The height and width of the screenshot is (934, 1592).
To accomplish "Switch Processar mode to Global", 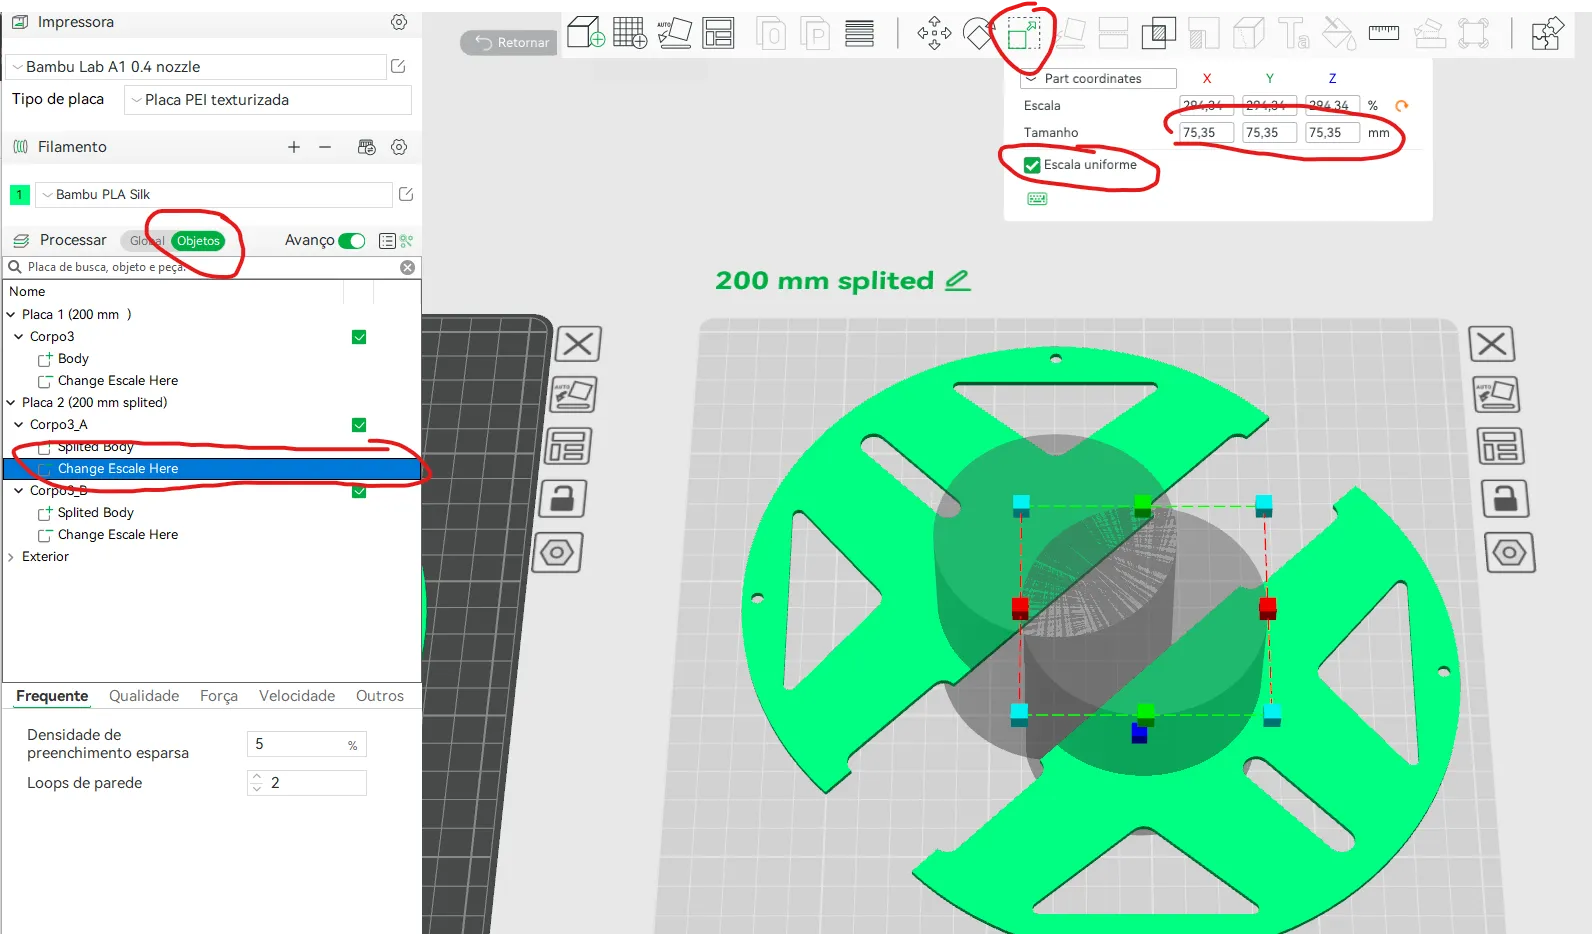I will (146, 241).
